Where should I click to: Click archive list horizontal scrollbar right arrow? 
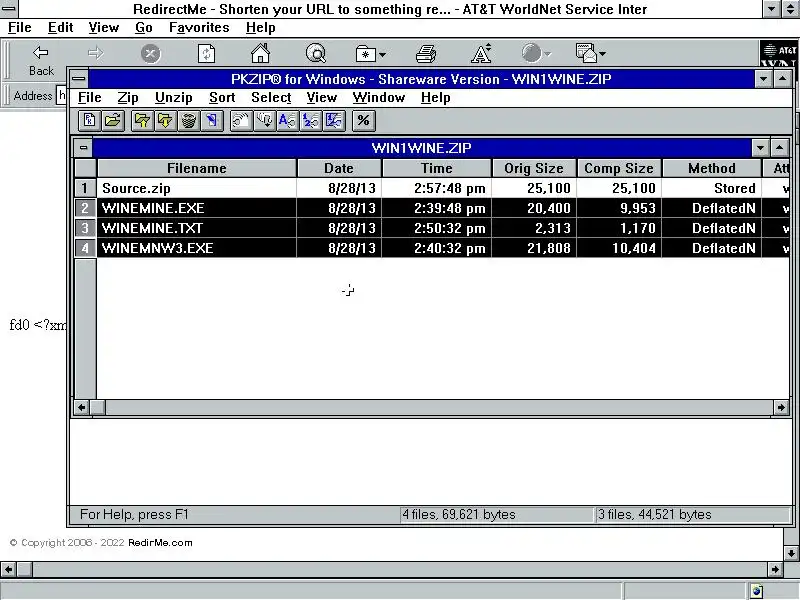pyautogui.click(x=781, y=407)
